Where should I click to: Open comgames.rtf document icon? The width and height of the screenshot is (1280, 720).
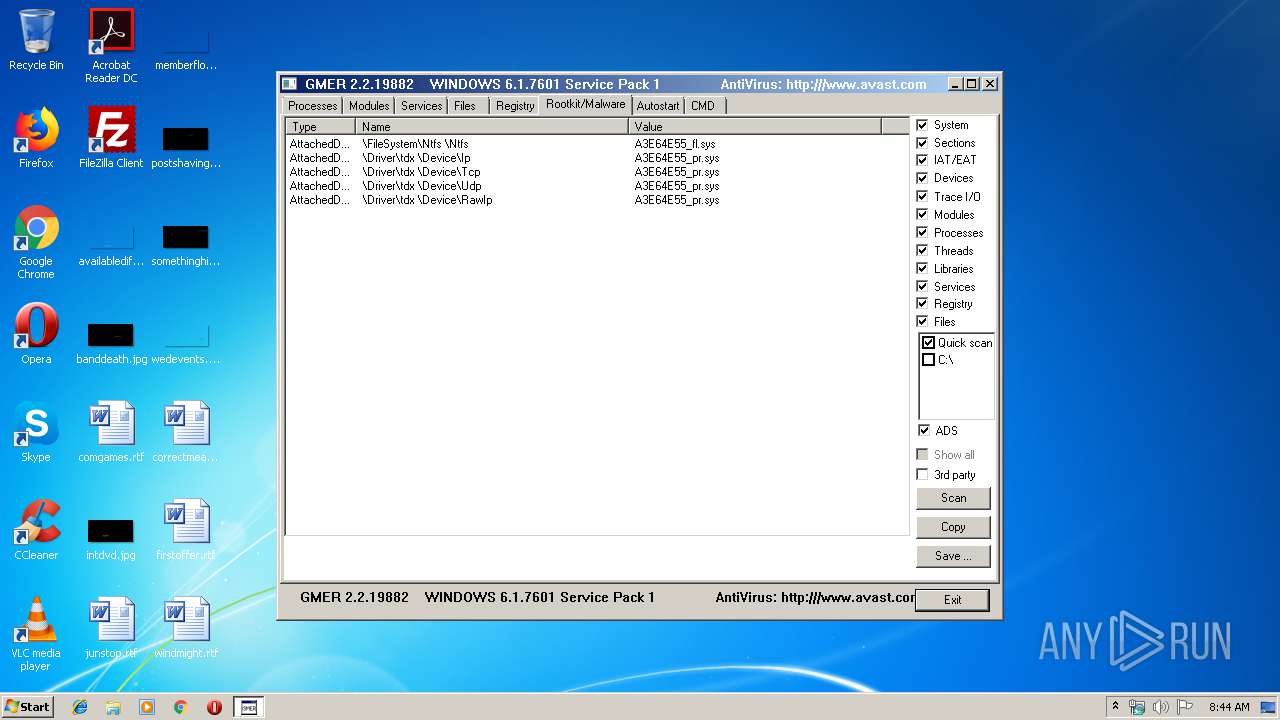111,432
